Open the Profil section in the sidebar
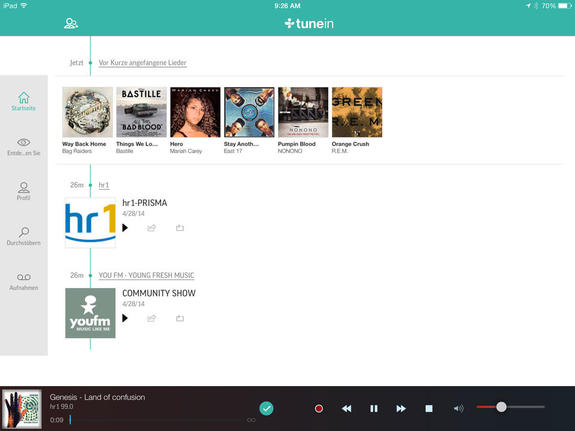The image size is (575, 431). (23, 191)
